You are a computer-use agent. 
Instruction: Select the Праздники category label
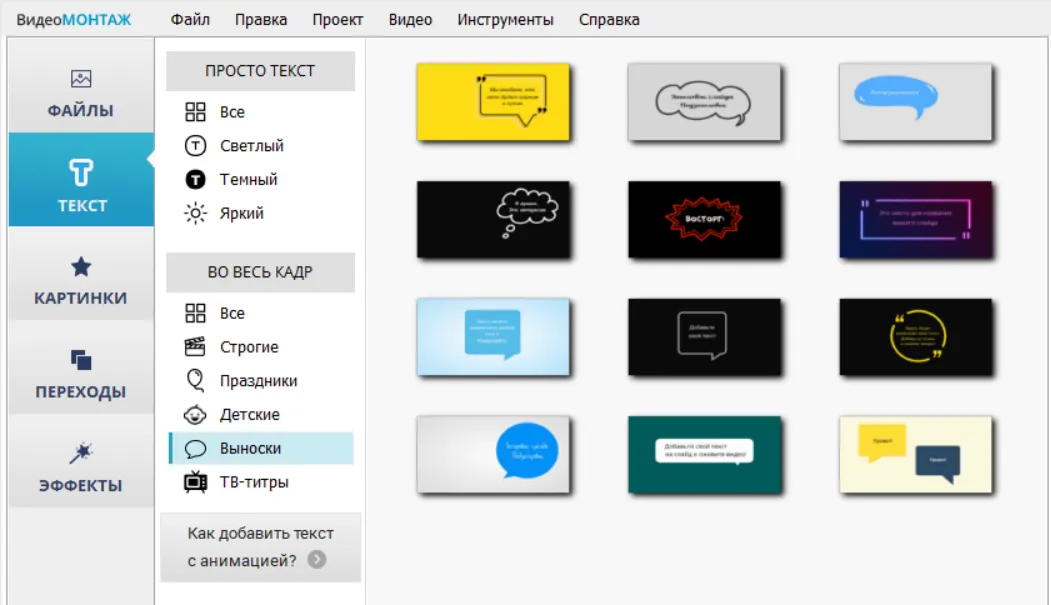click(x=259, y=381)
